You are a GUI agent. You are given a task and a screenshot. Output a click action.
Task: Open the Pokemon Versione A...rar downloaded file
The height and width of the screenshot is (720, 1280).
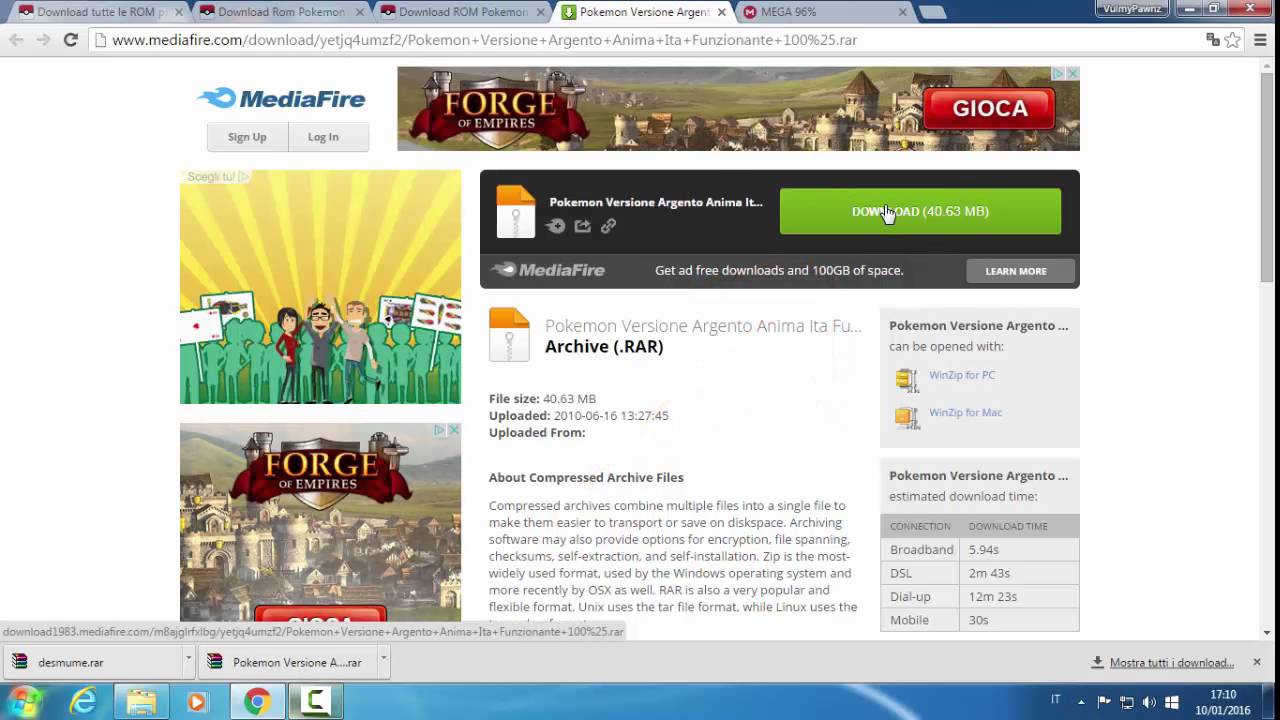pyautogui.click(x=288, y=662)
